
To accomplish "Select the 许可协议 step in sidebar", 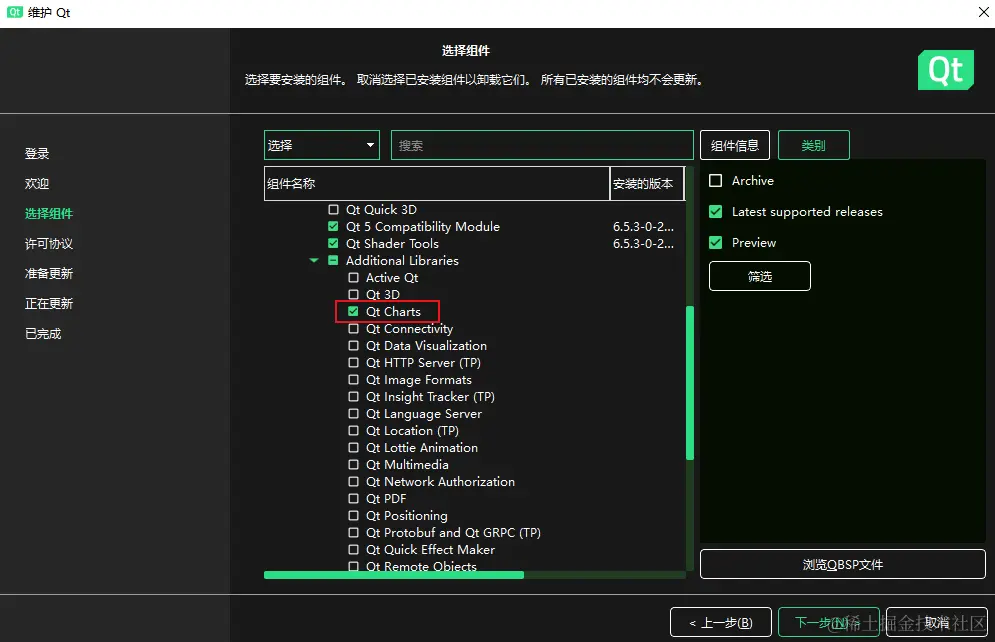I will pyautogui.click(x=49, y=244).
